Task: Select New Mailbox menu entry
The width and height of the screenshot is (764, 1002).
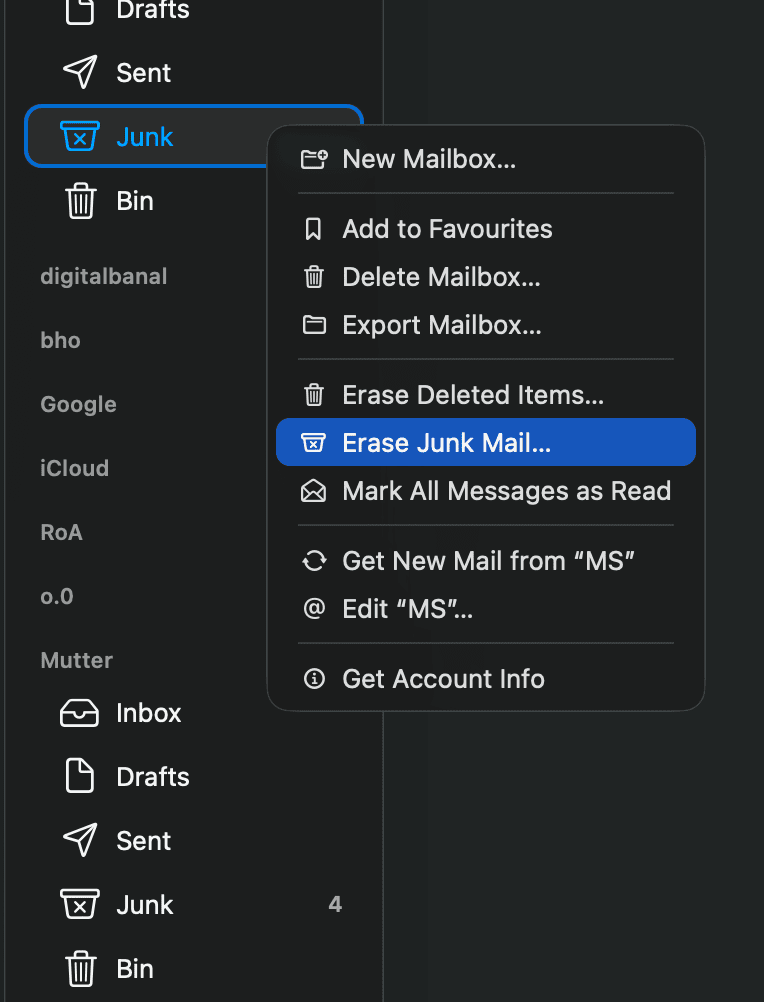Action: tap(485, 158)
